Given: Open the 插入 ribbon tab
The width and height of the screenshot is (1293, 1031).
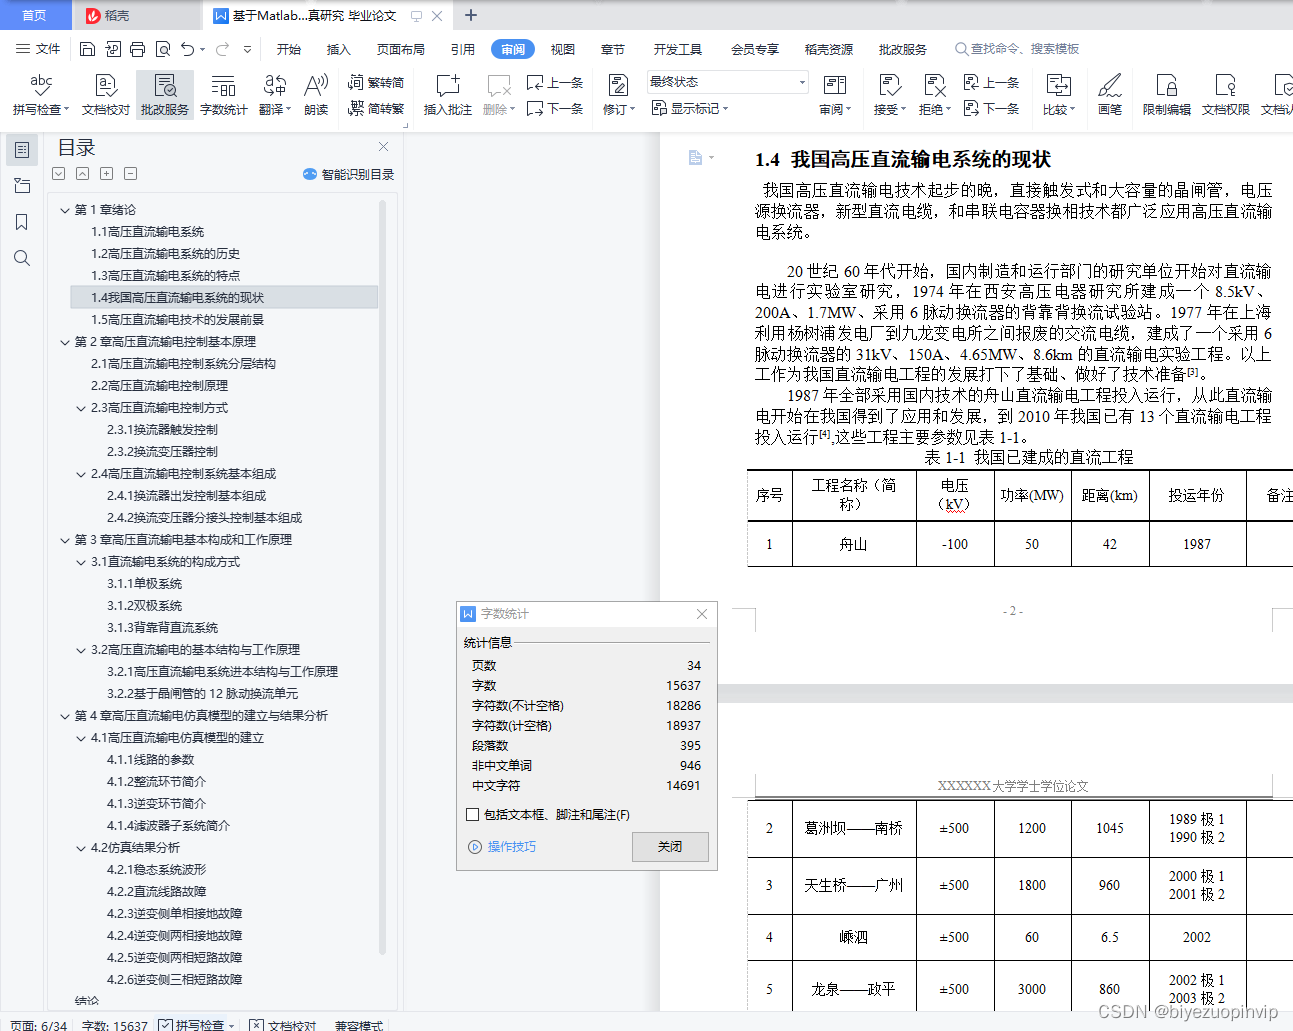Looking at the screenshot, I should point(339,49).
